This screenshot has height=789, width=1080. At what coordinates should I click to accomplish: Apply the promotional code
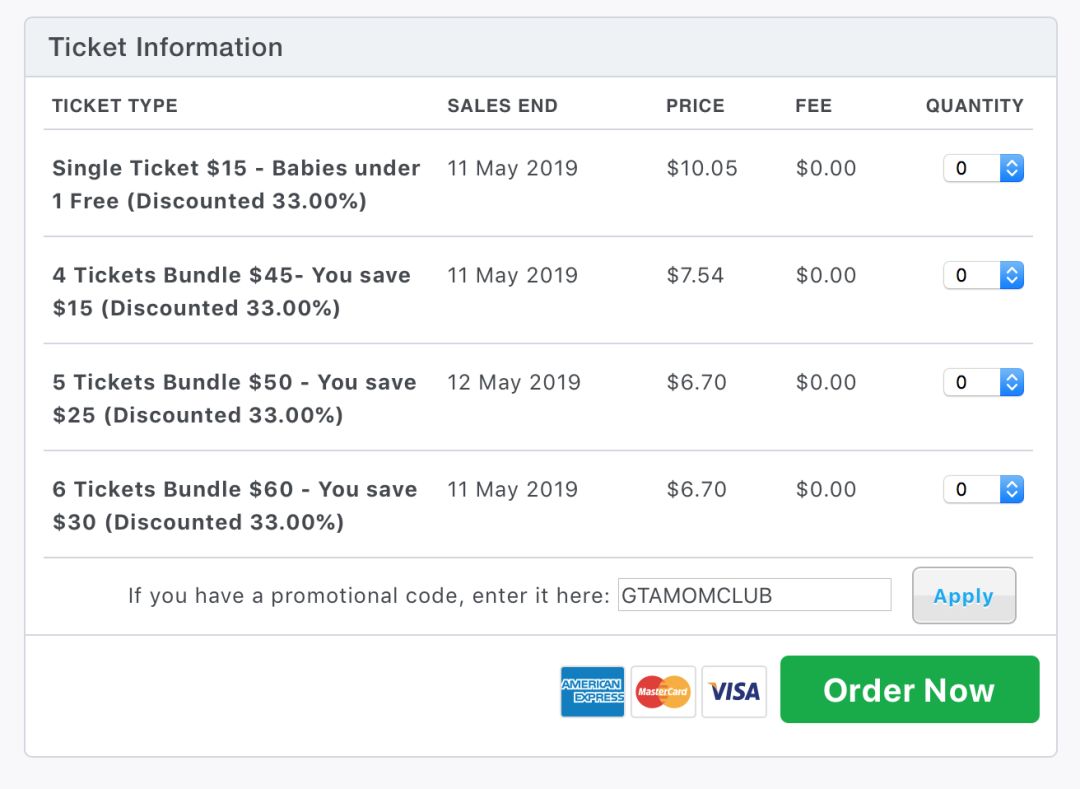[x=964, y=596]
